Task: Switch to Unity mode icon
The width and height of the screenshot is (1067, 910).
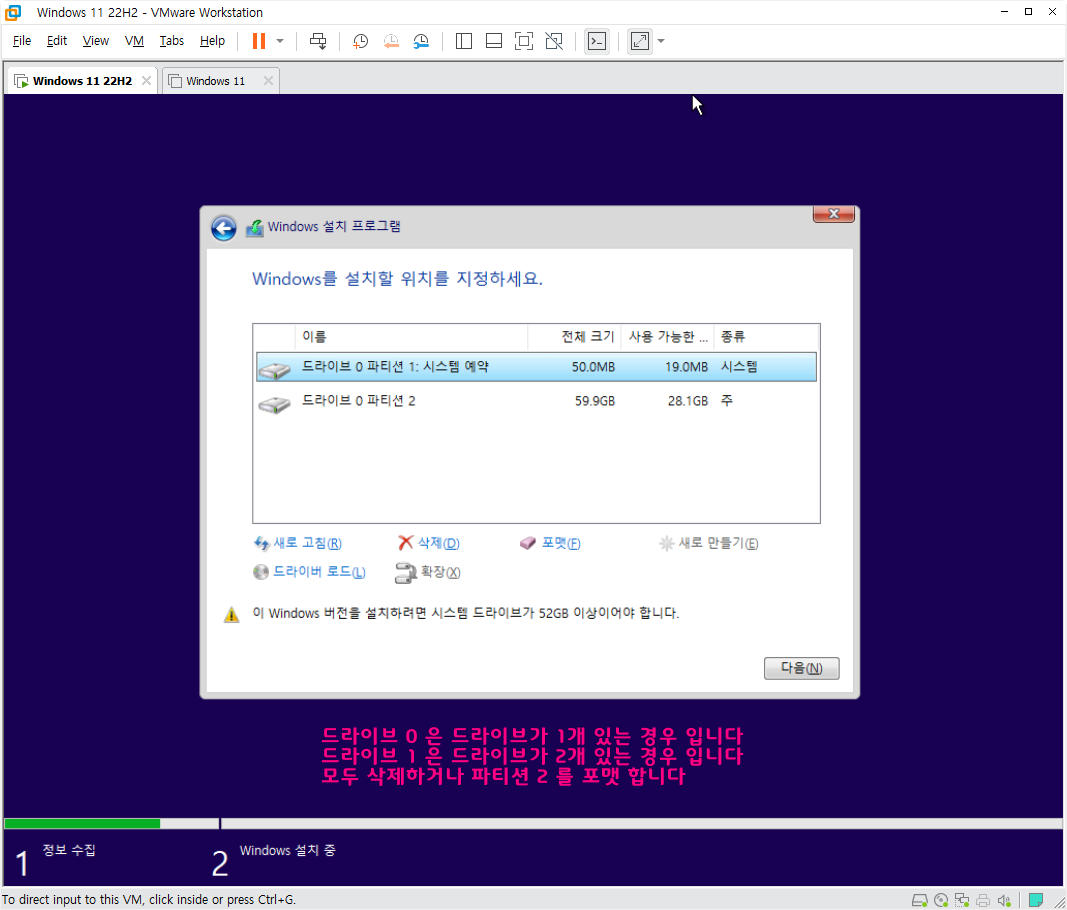Action: (x=554, y=41)
